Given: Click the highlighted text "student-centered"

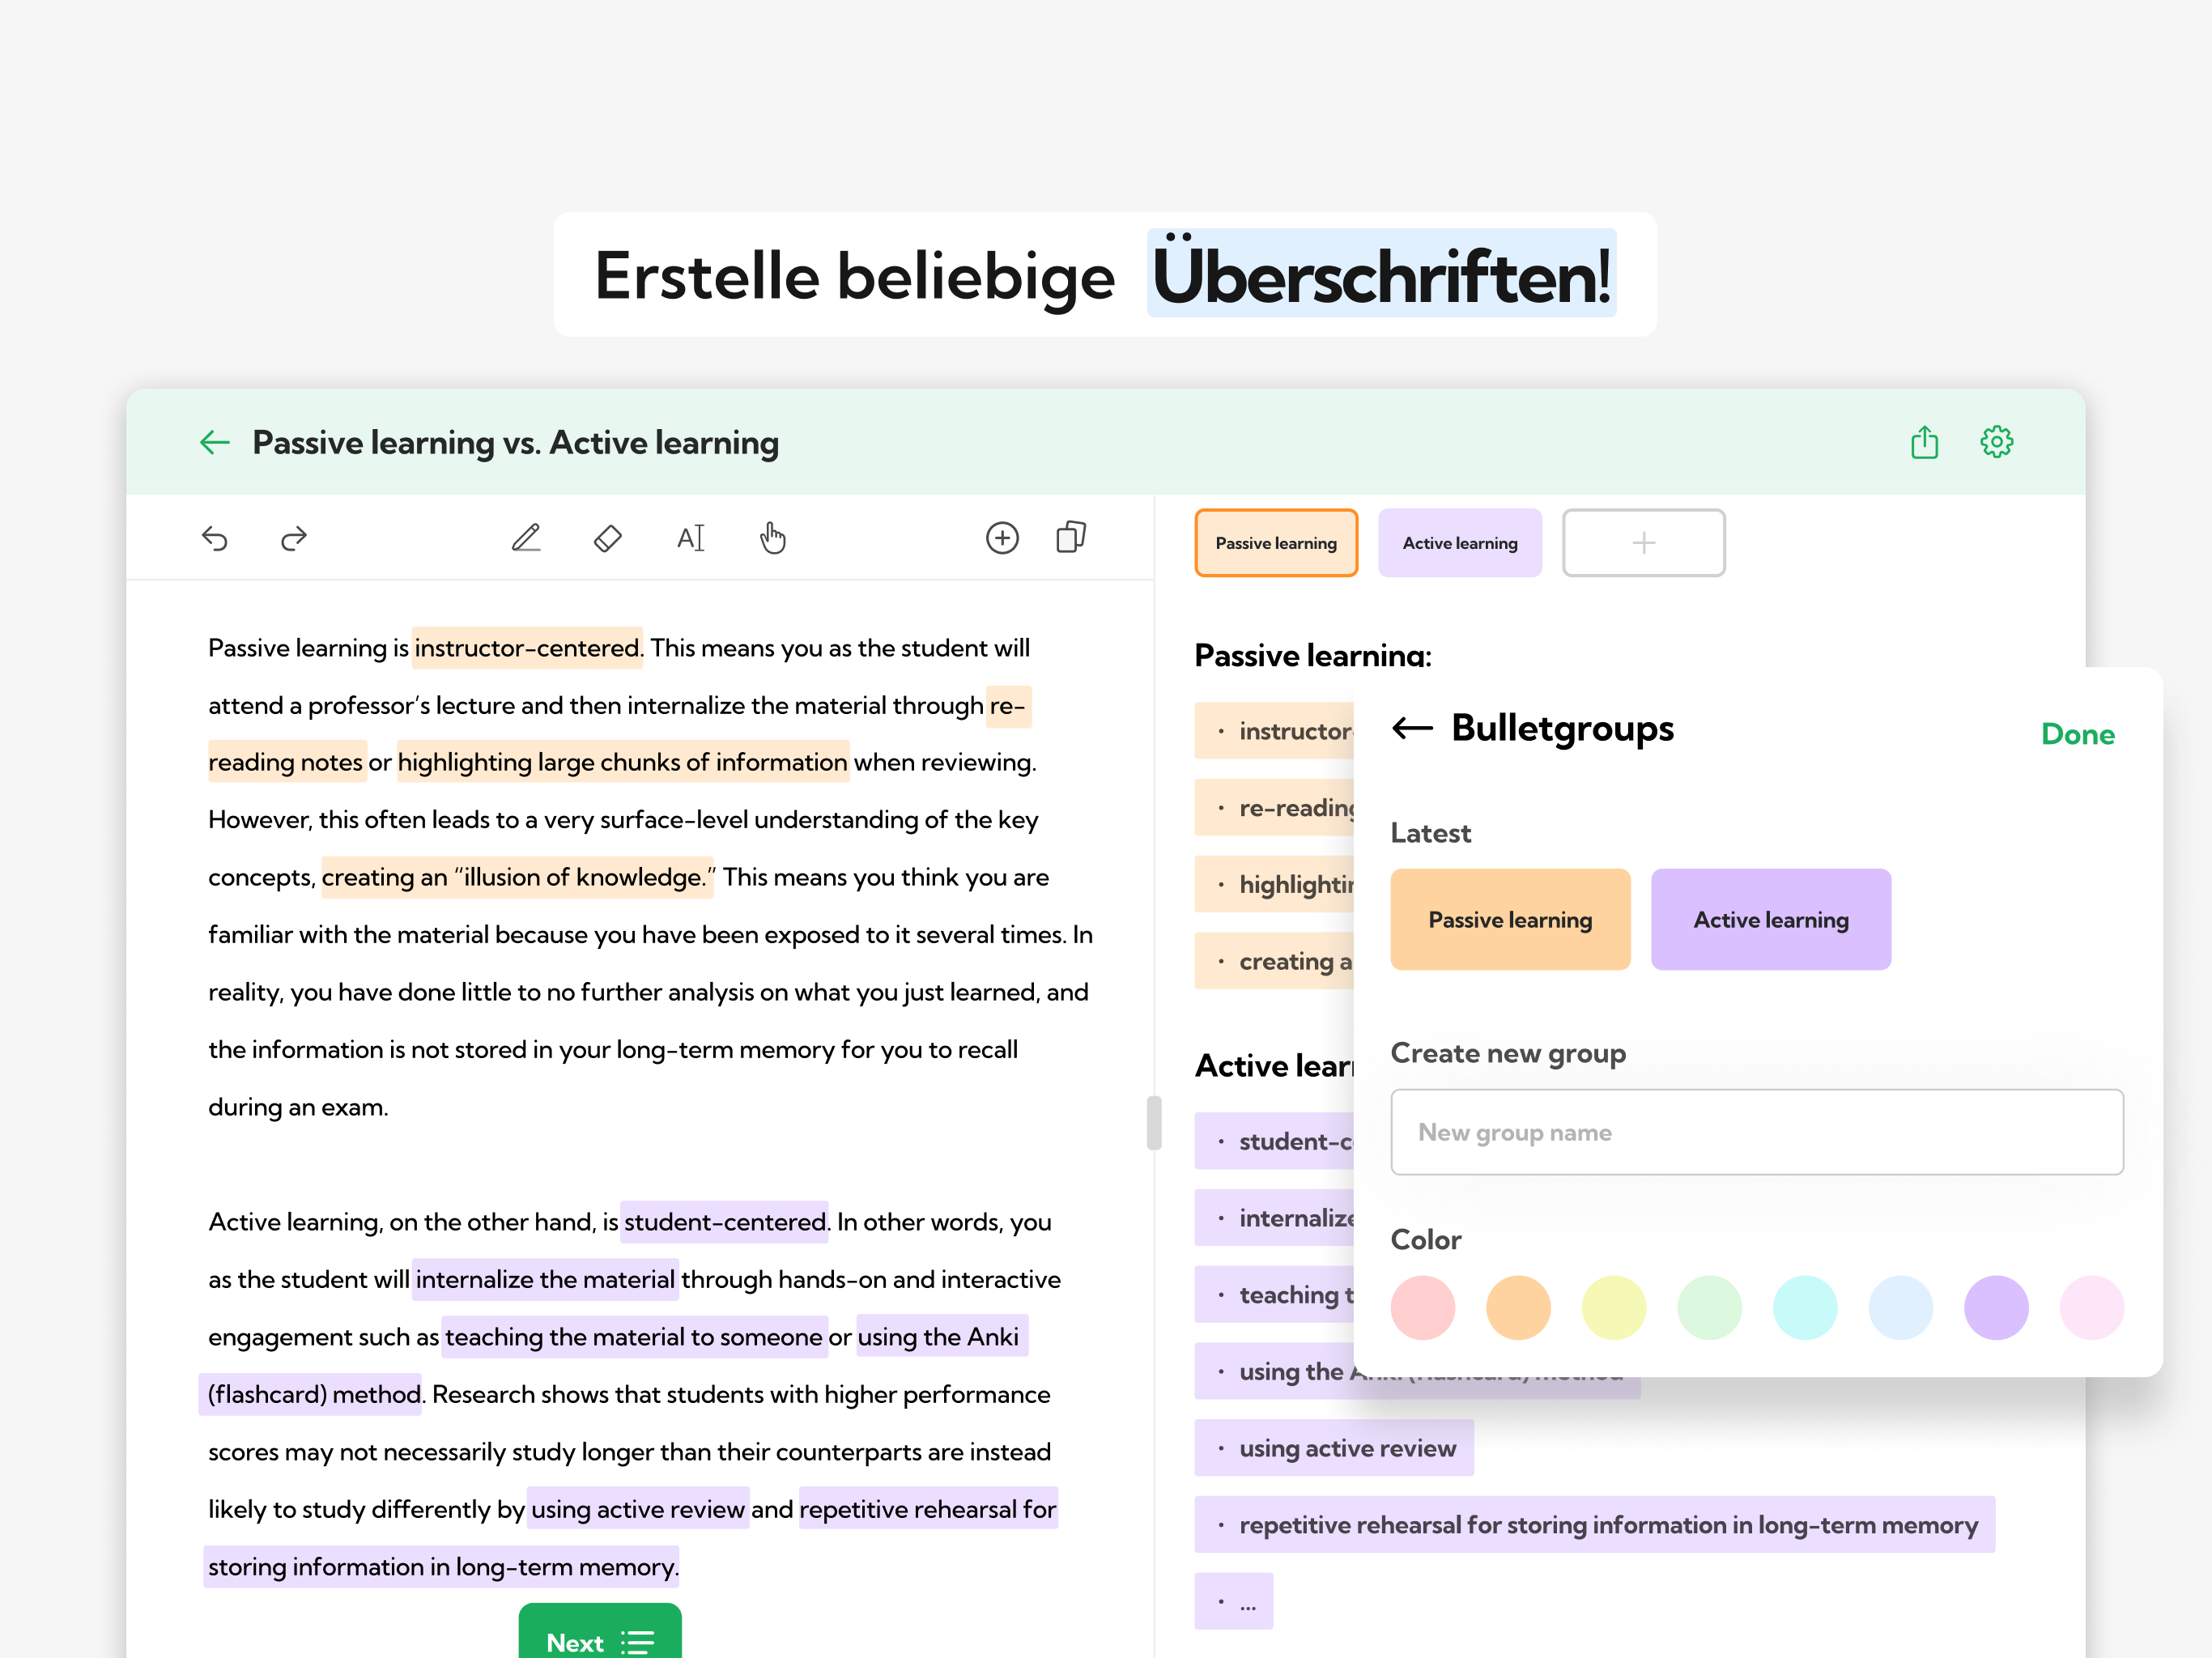Looking at the screenshot, I should click(725, 1222).
